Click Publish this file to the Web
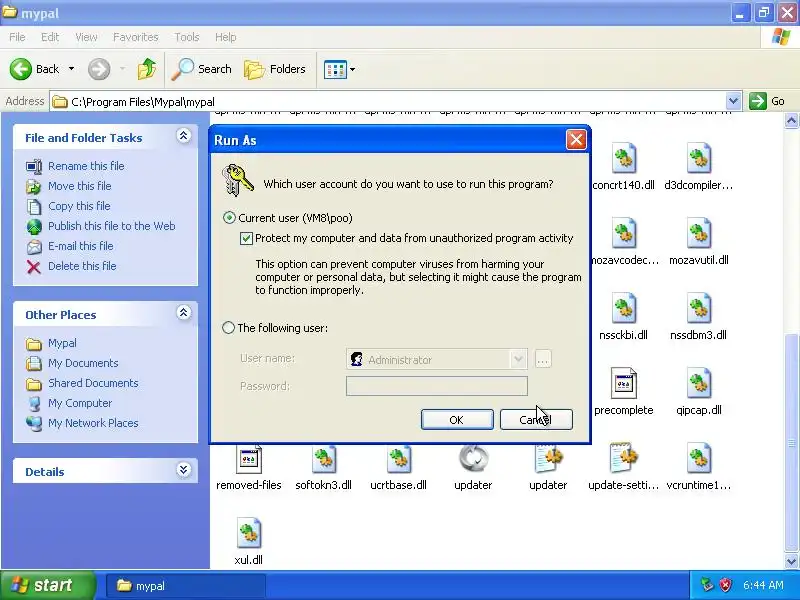This screenshot has height=600, width=800. 112,226
